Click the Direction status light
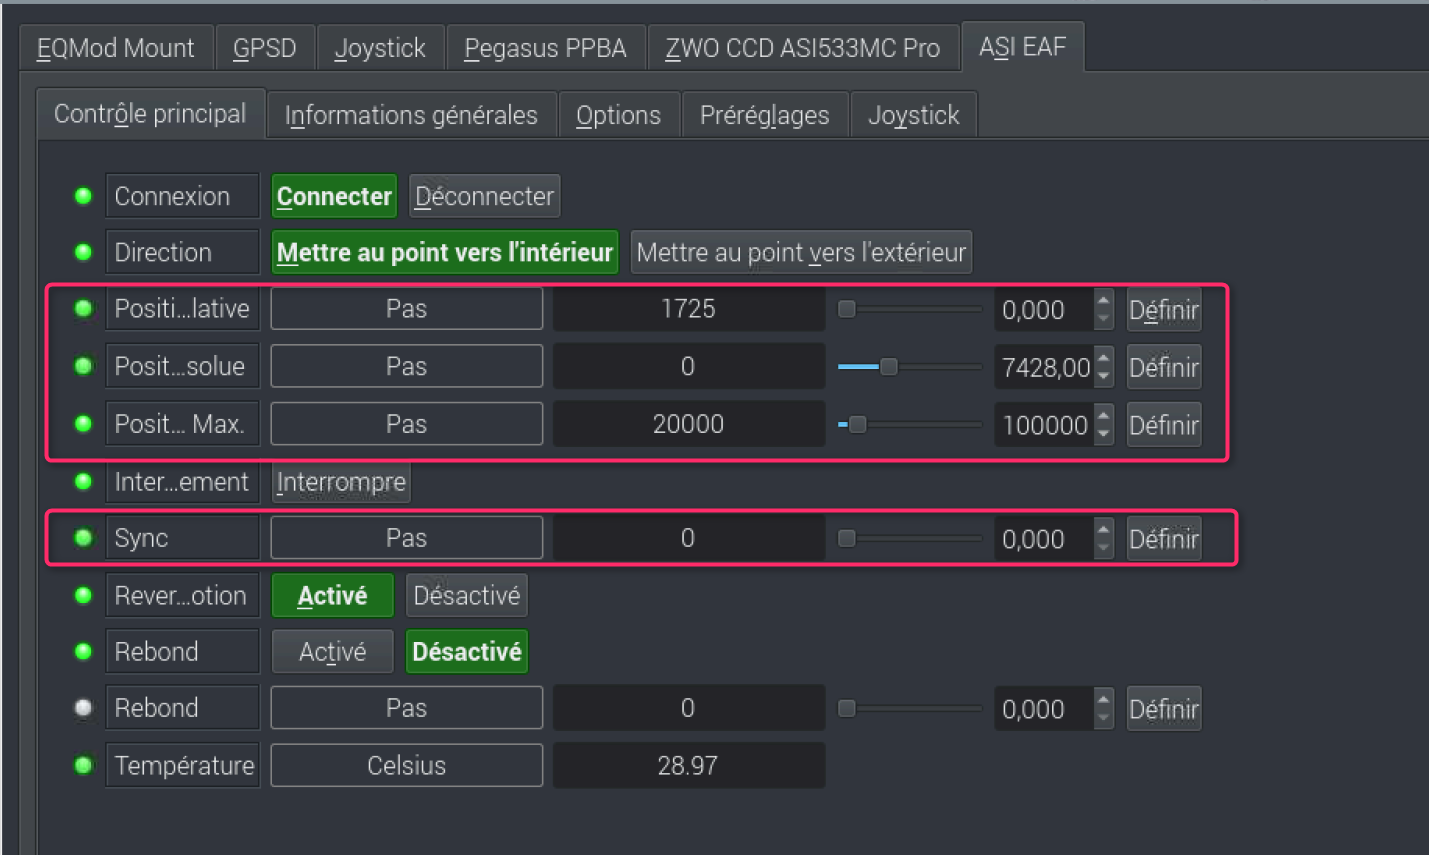Screen dimensions: 1429x855 84,252
